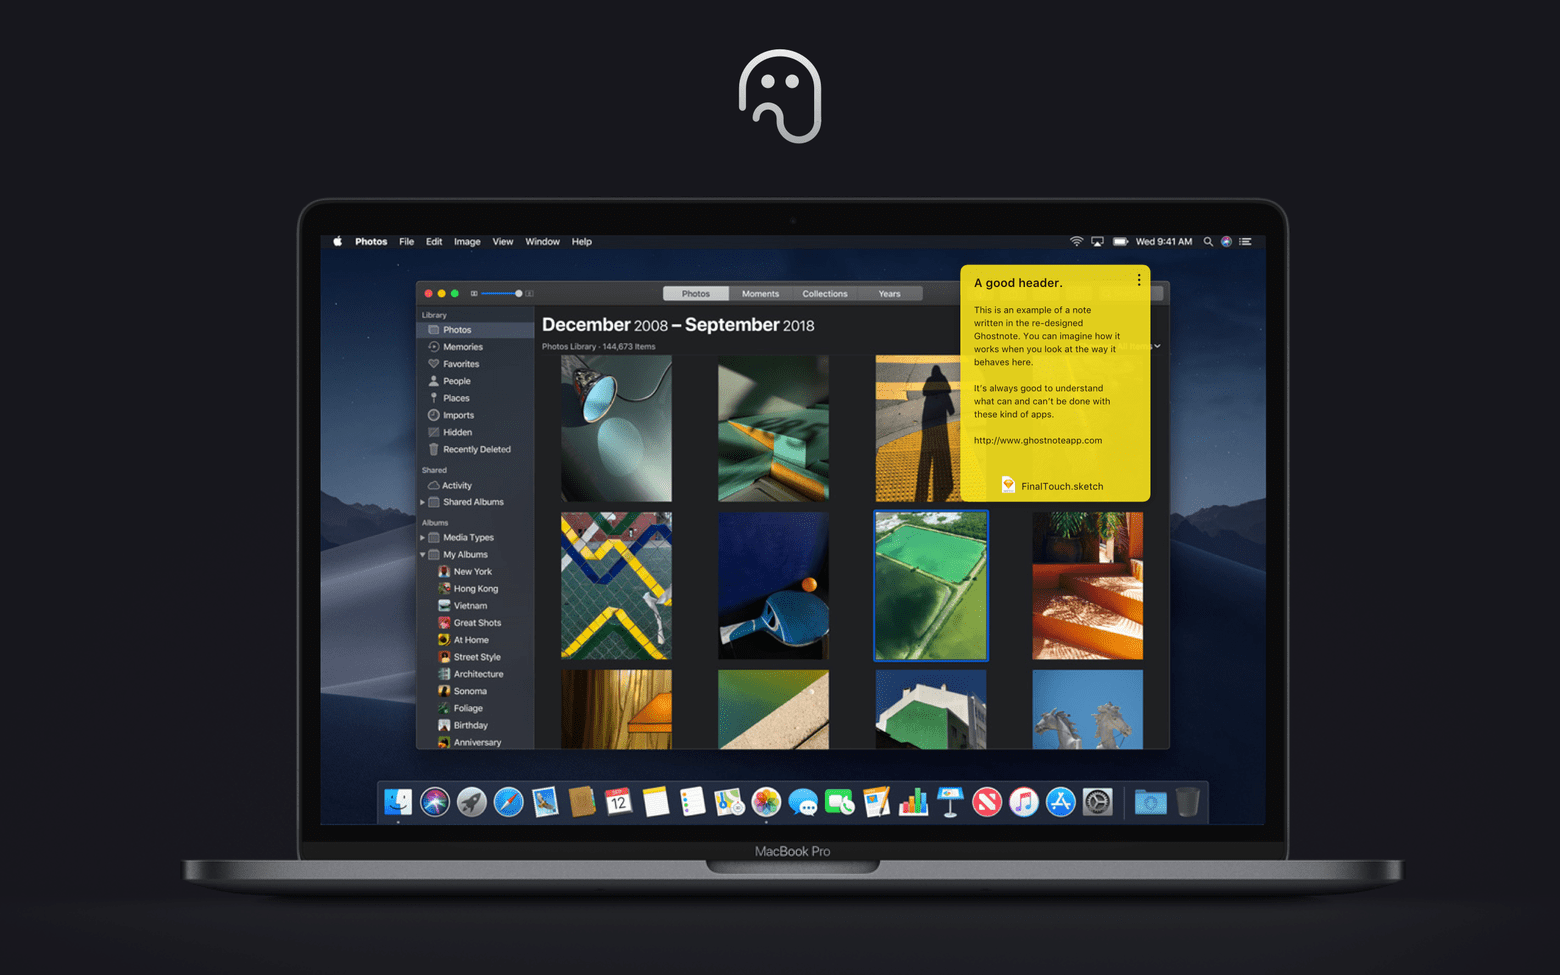This screenshot has height=975, width=1560.
Task: Expand the Media Types group
Action: pos(423,538)
